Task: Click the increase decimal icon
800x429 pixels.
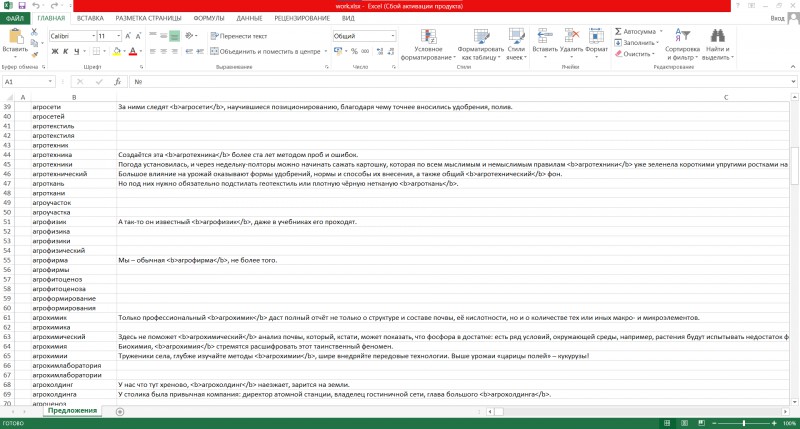Action: click(380, 51)
